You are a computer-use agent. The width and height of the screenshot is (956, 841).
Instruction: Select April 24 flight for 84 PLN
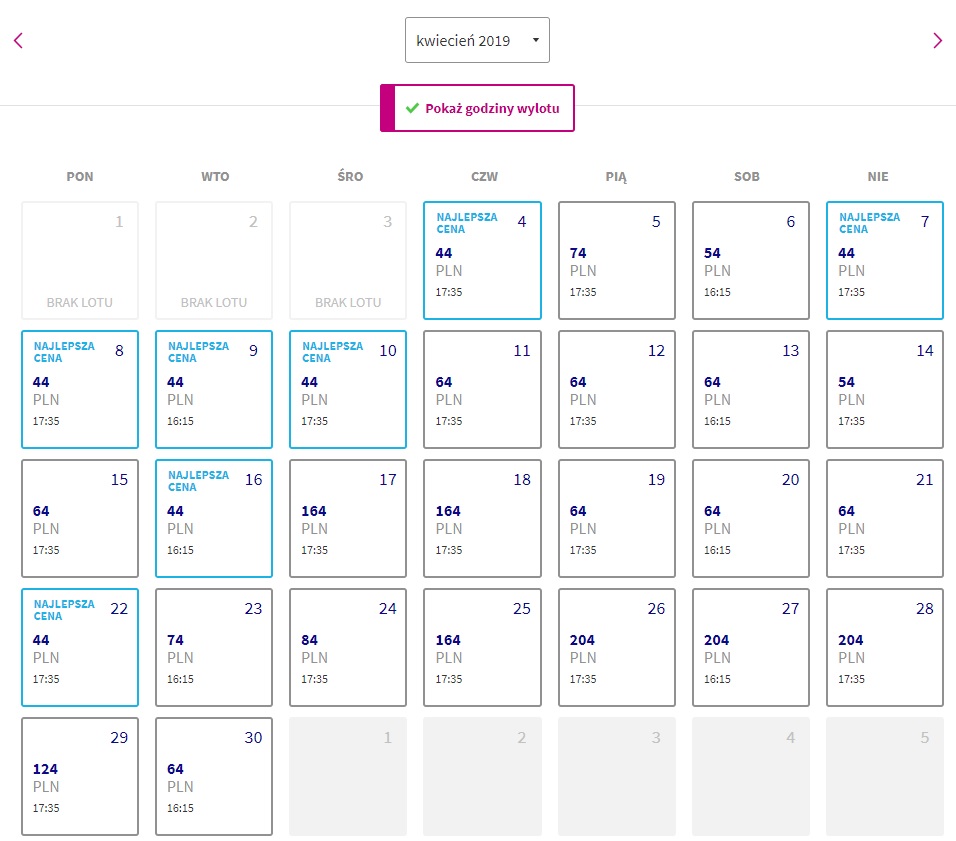348,647
